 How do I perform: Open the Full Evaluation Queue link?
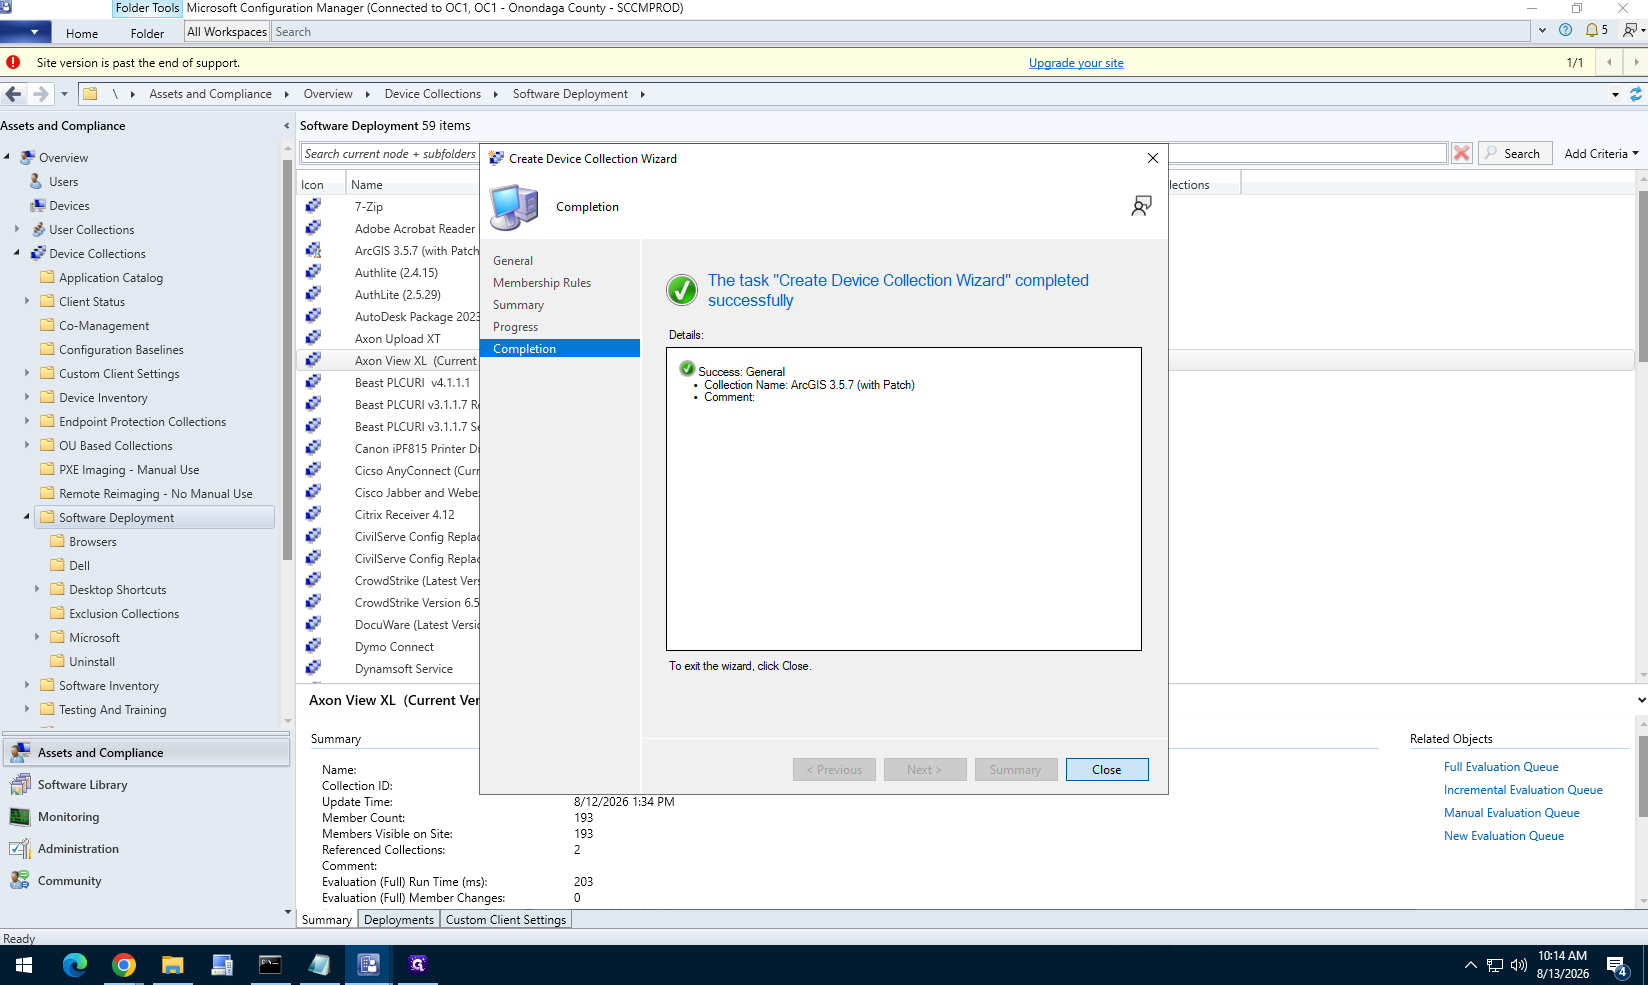(x=1501, y=767)
